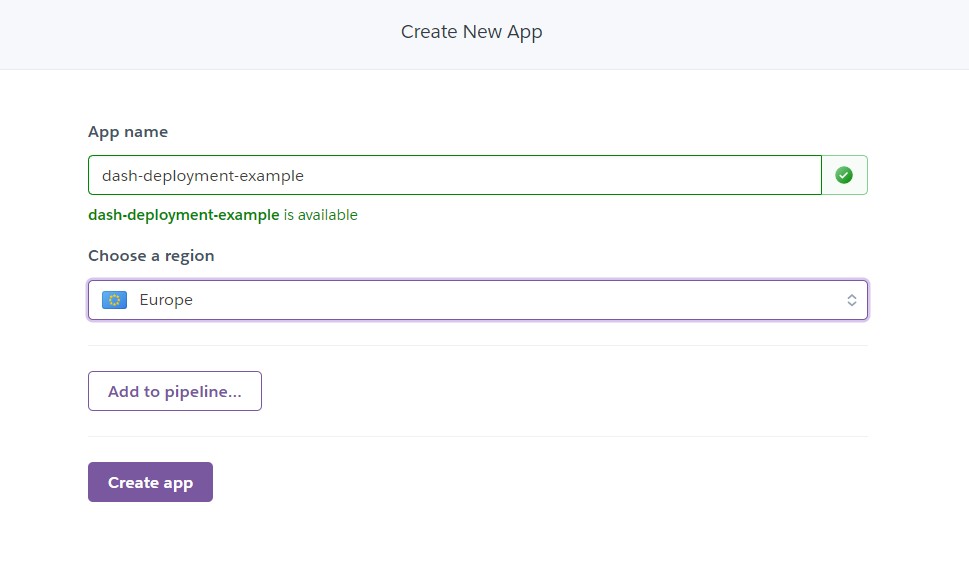Click Add to pipeline button

pos(175,391)
